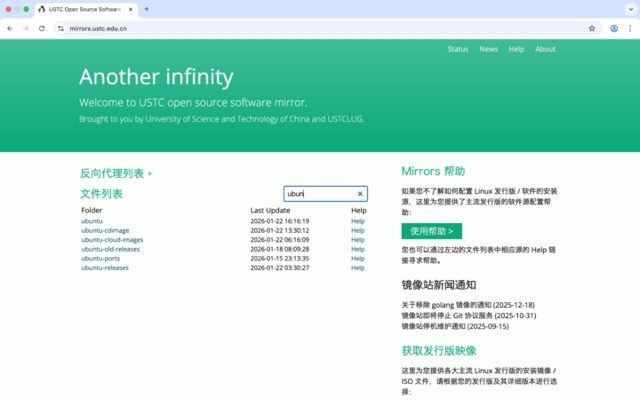
Task: Click the browser back arrow
Action: (x=10, y=28)
